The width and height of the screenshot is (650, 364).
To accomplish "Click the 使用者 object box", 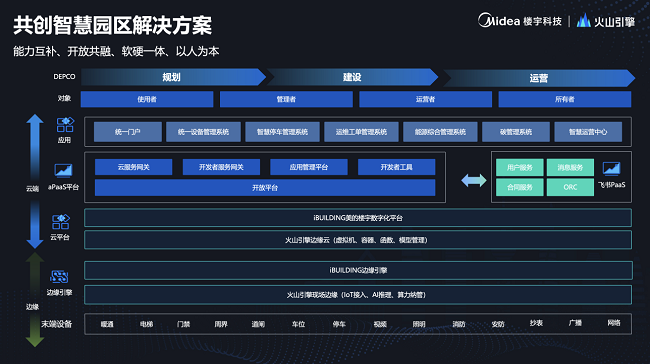I will pyautogui.click(x=147, y=99).
